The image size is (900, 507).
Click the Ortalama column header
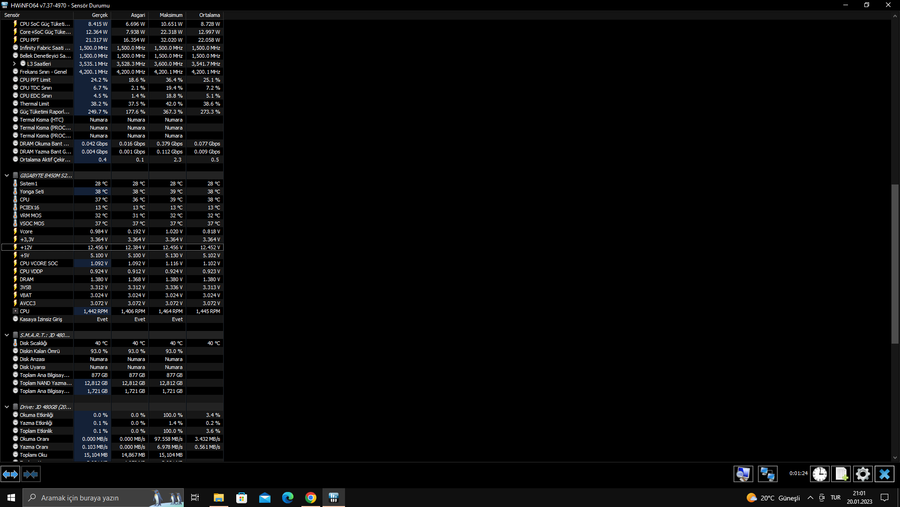coord(205,15)
